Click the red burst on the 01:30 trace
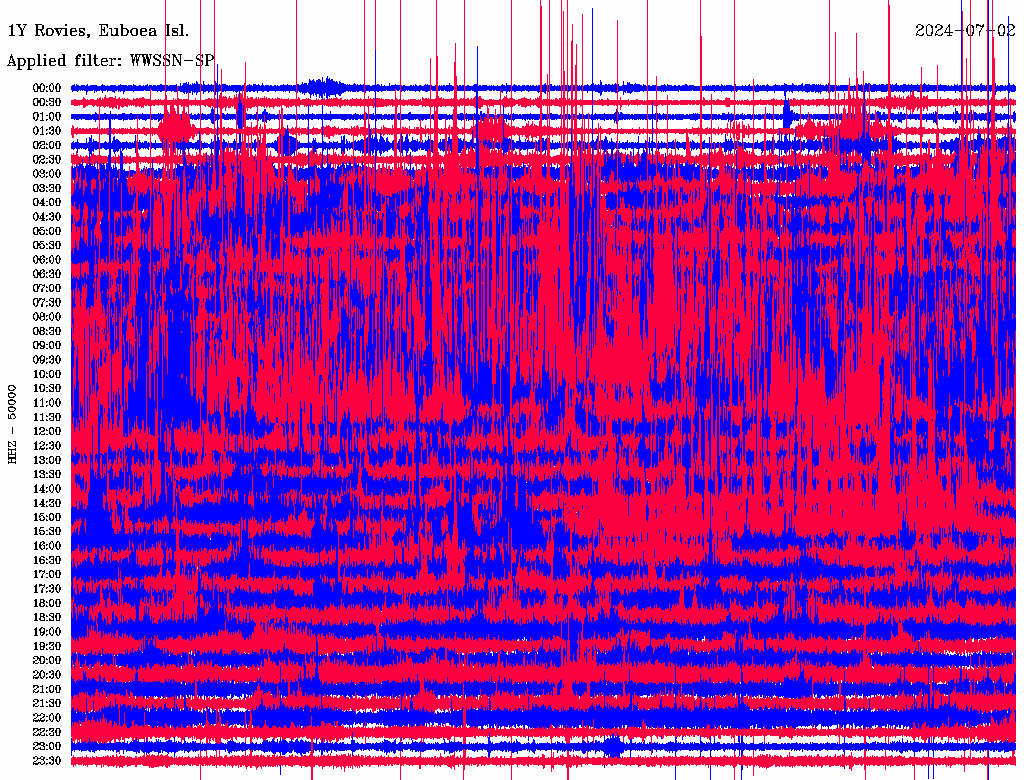The height and width of the screenshot is (780, 1024). (x=175, y=128)
